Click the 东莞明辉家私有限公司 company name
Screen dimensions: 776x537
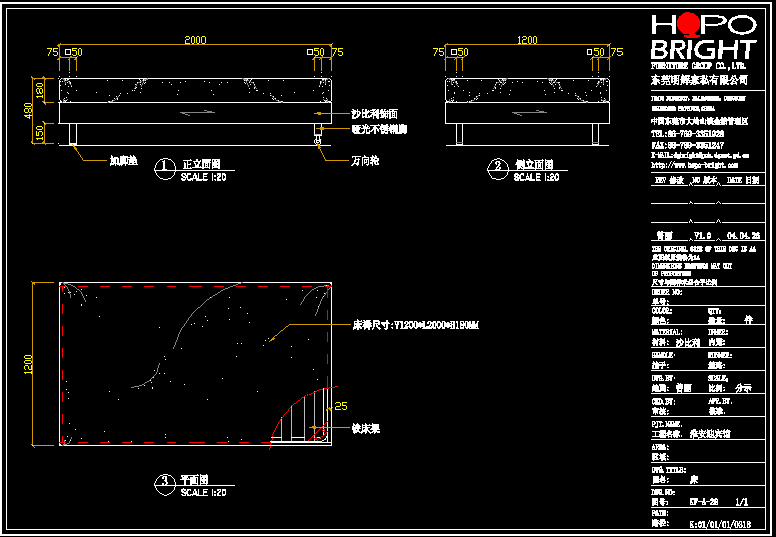(699, 80)
